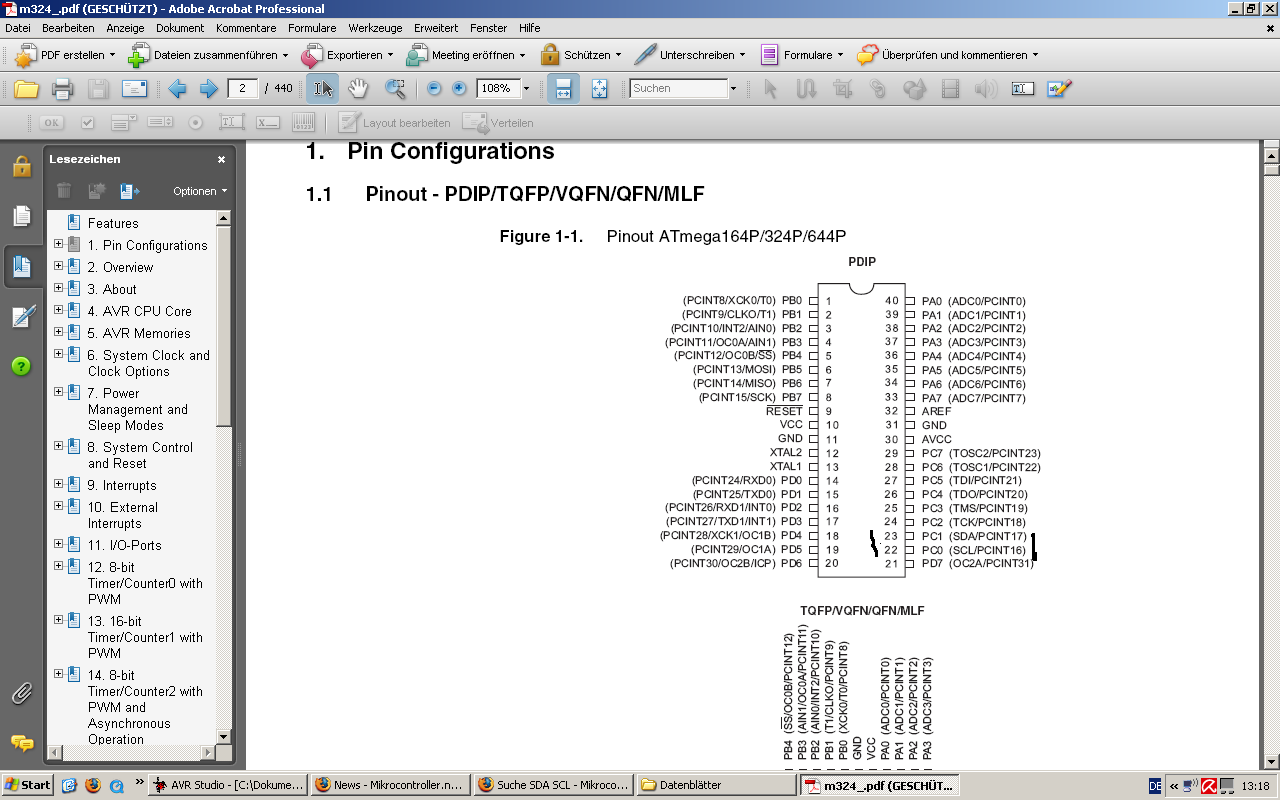The height and width of the screenshot is (800, 1280).
Task: Jump to '5. AVR Memories' bookmark
Action: click(x=138, y=333)
